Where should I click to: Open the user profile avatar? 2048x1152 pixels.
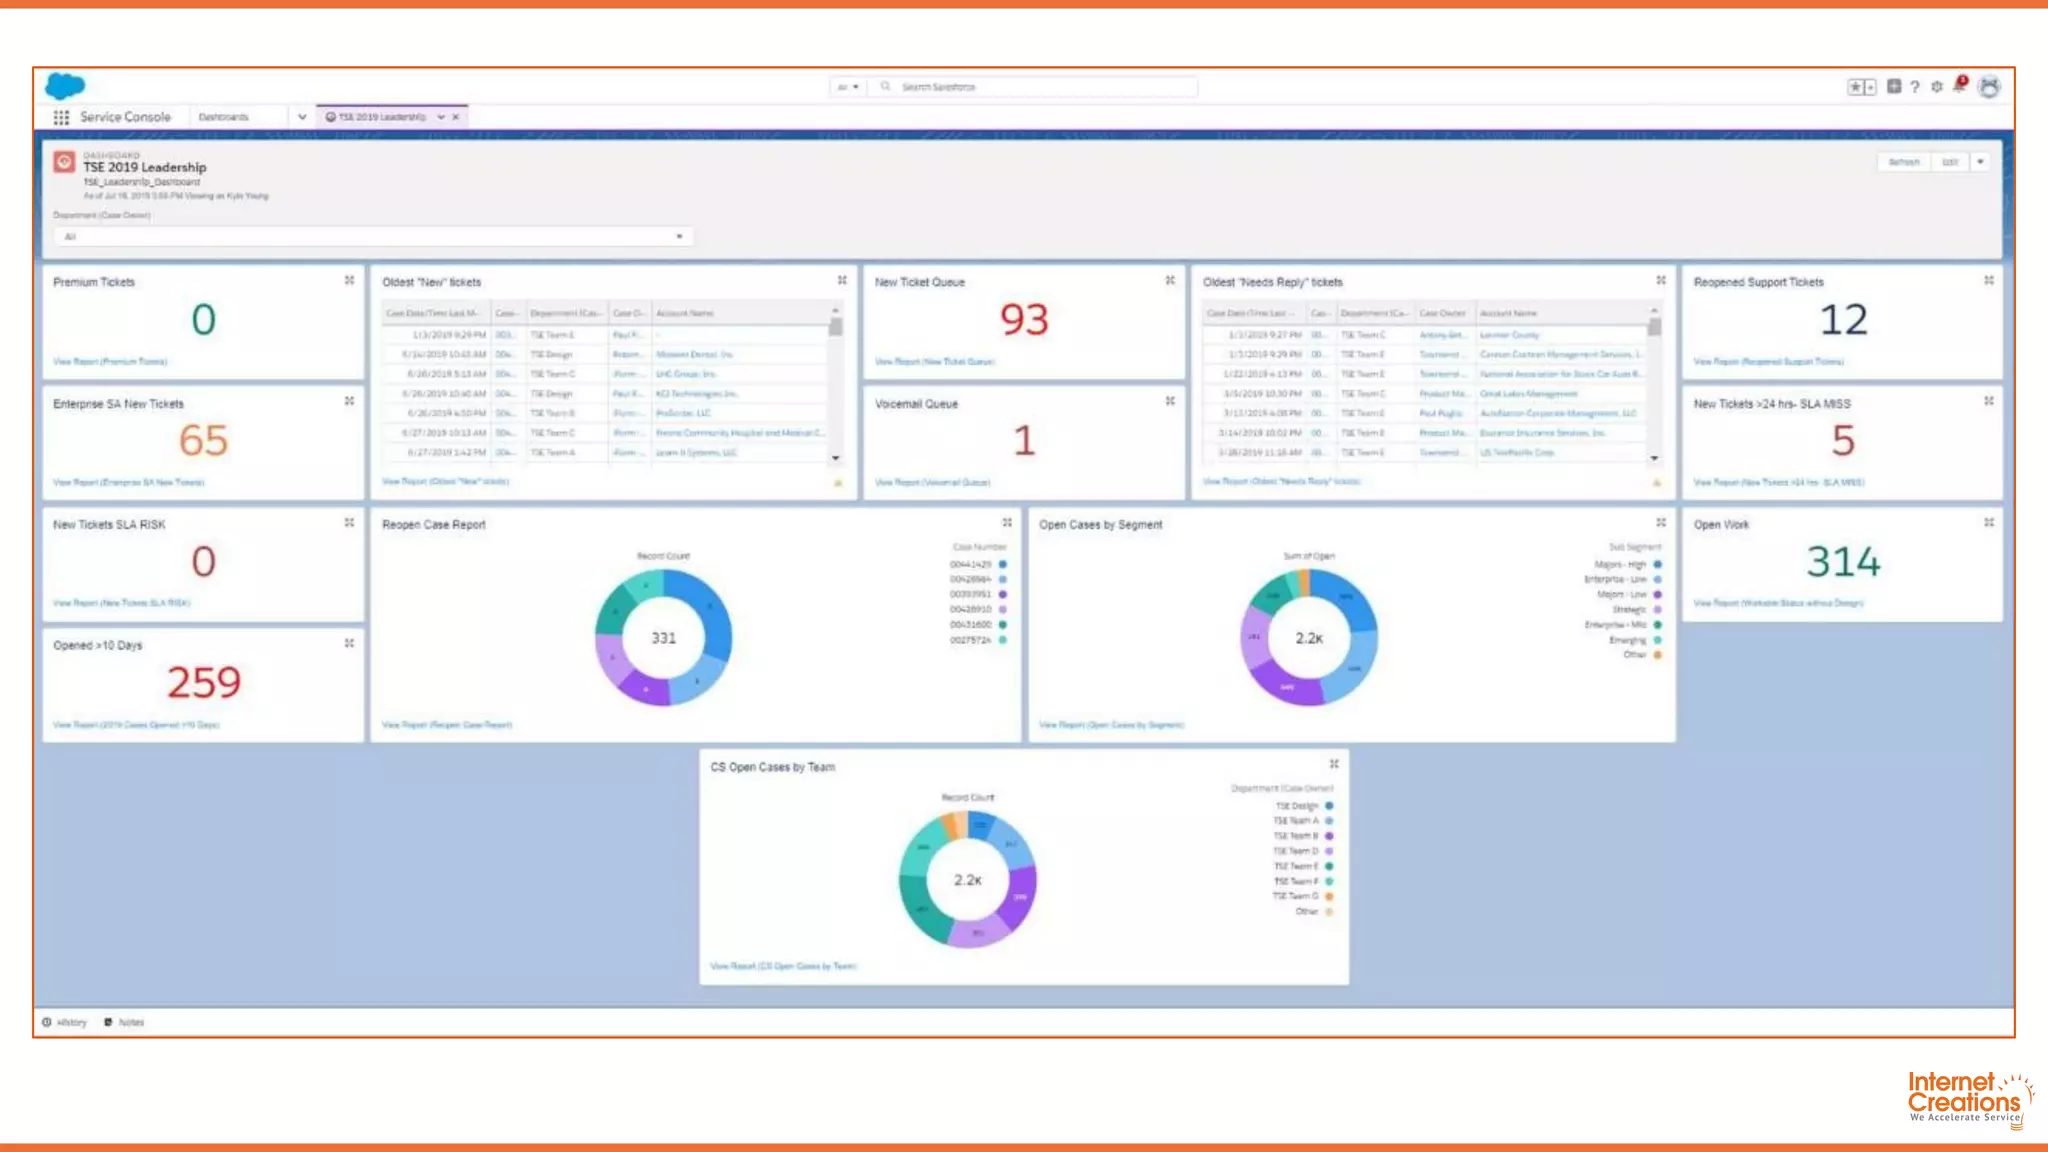point(1989,87)
